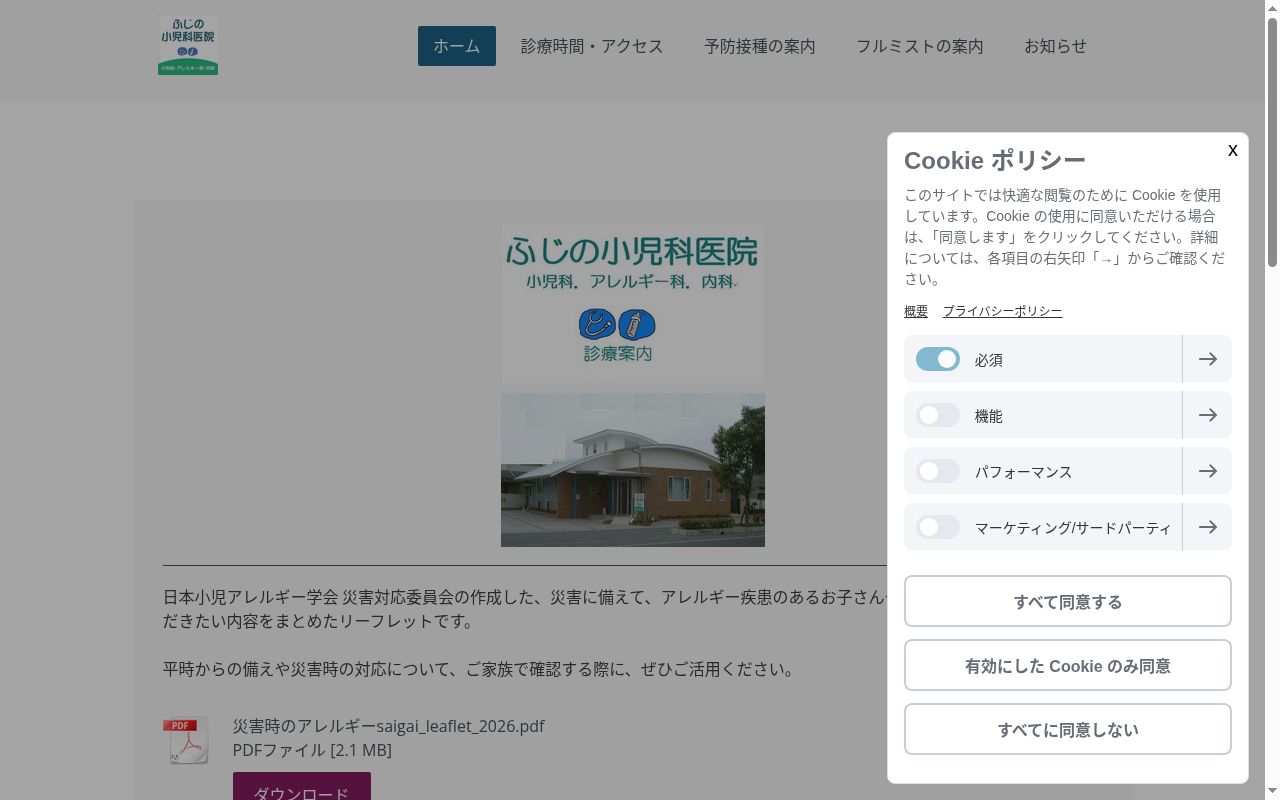Viewport: 1280px width, 800px height.
Task: Click the clinic building photo
Action: tap(633, 470)
